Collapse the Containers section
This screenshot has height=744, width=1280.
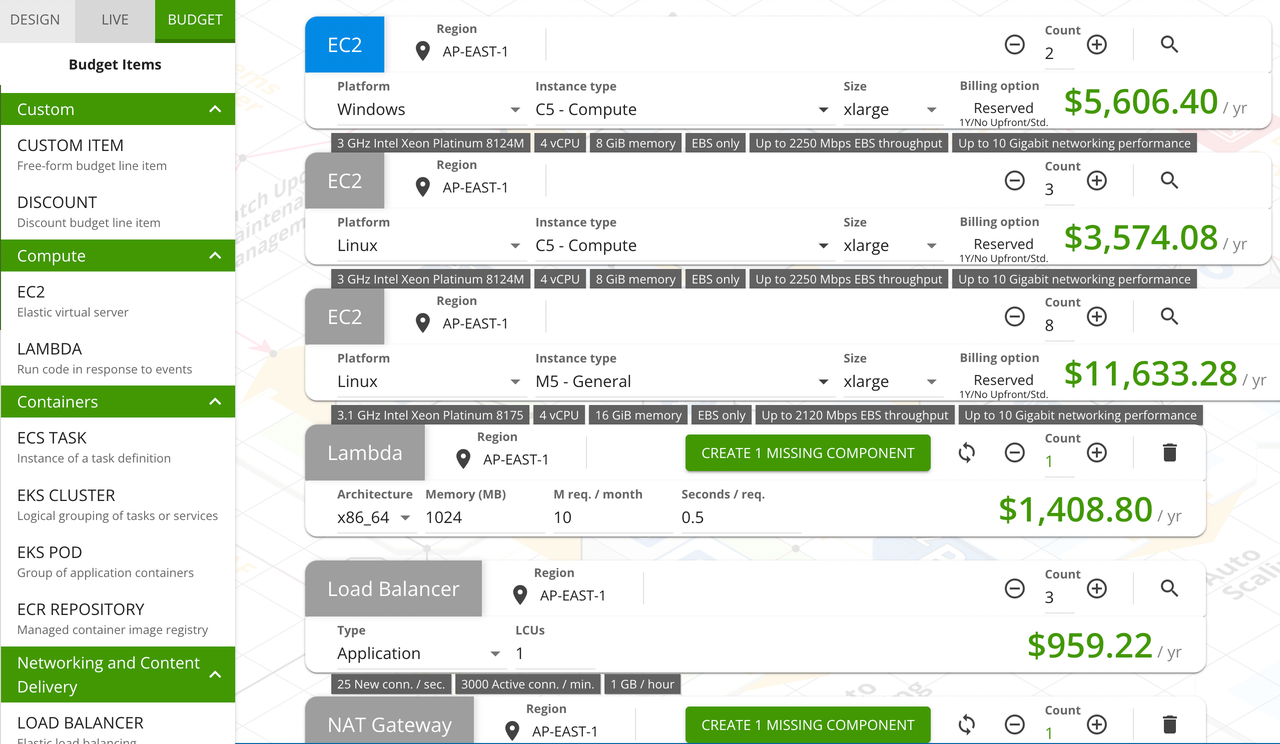coord(117,402)
